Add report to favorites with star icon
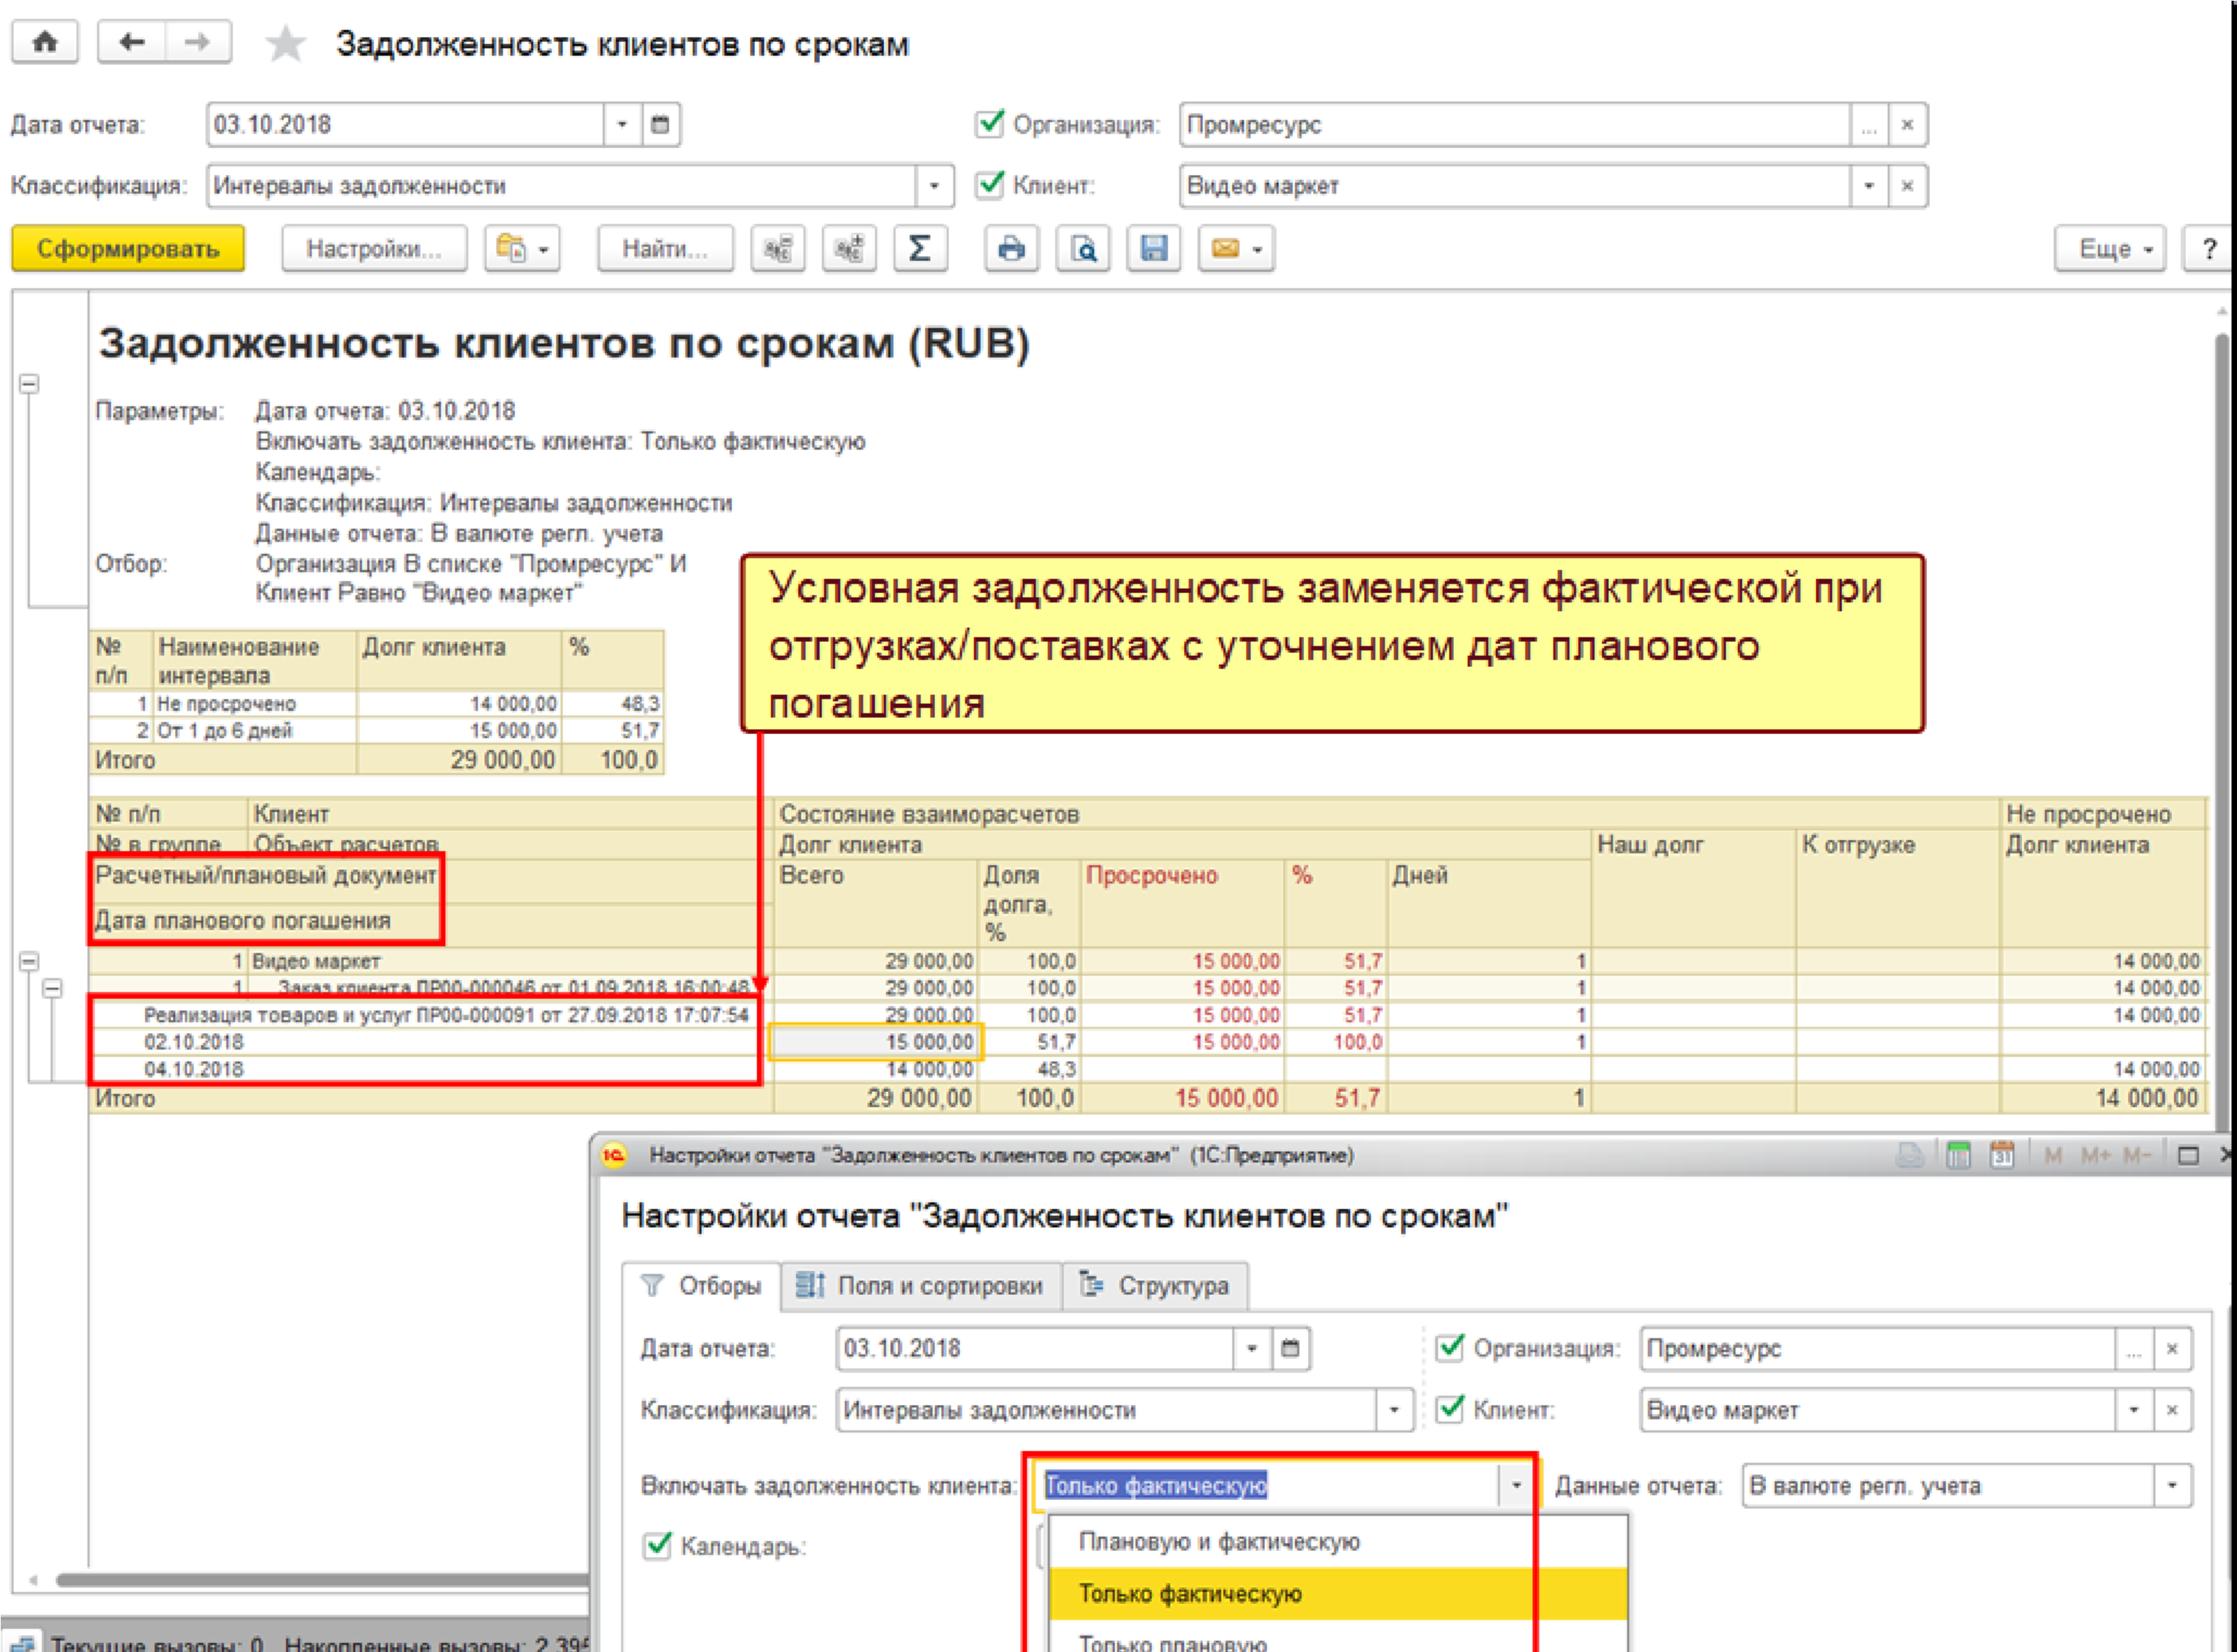 [285, 44]
